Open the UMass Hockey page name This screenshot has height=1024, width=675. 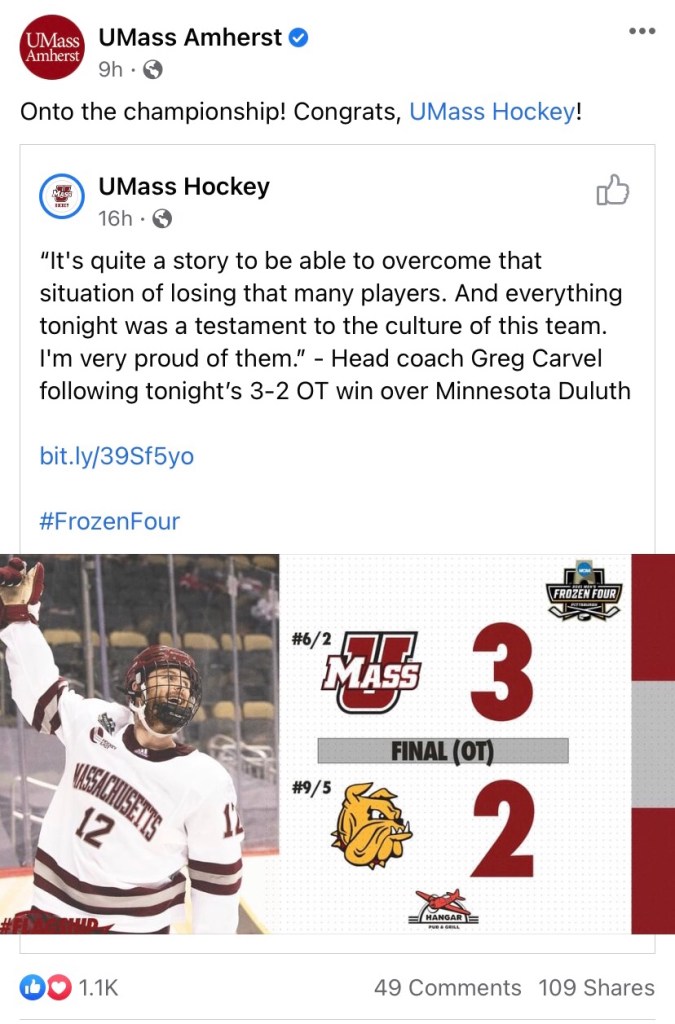184,186
